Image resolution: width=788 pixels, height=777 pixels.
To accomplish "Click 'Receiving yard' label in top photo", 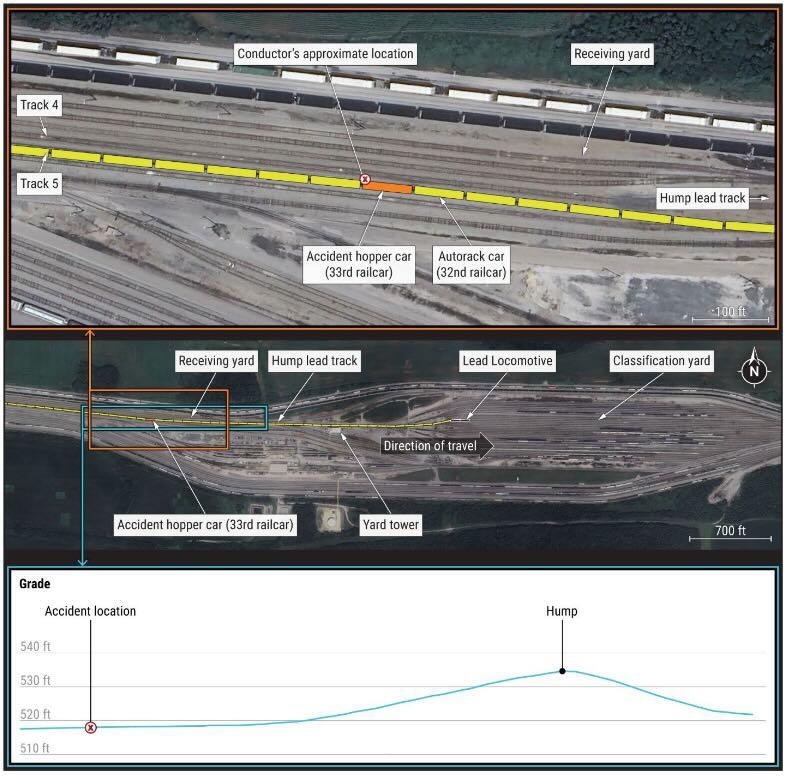I will 612,54.
